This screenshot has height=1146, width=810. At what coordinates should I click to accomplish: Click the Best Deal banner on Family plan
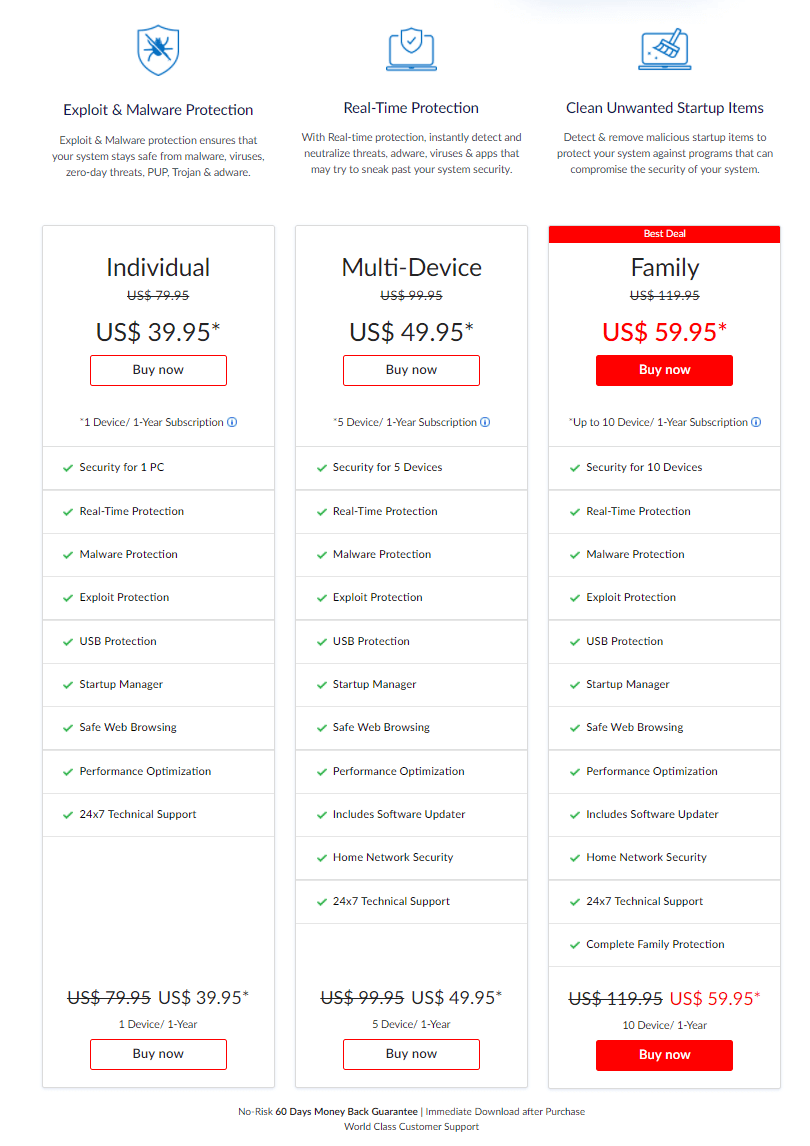[x=664, y=233]
